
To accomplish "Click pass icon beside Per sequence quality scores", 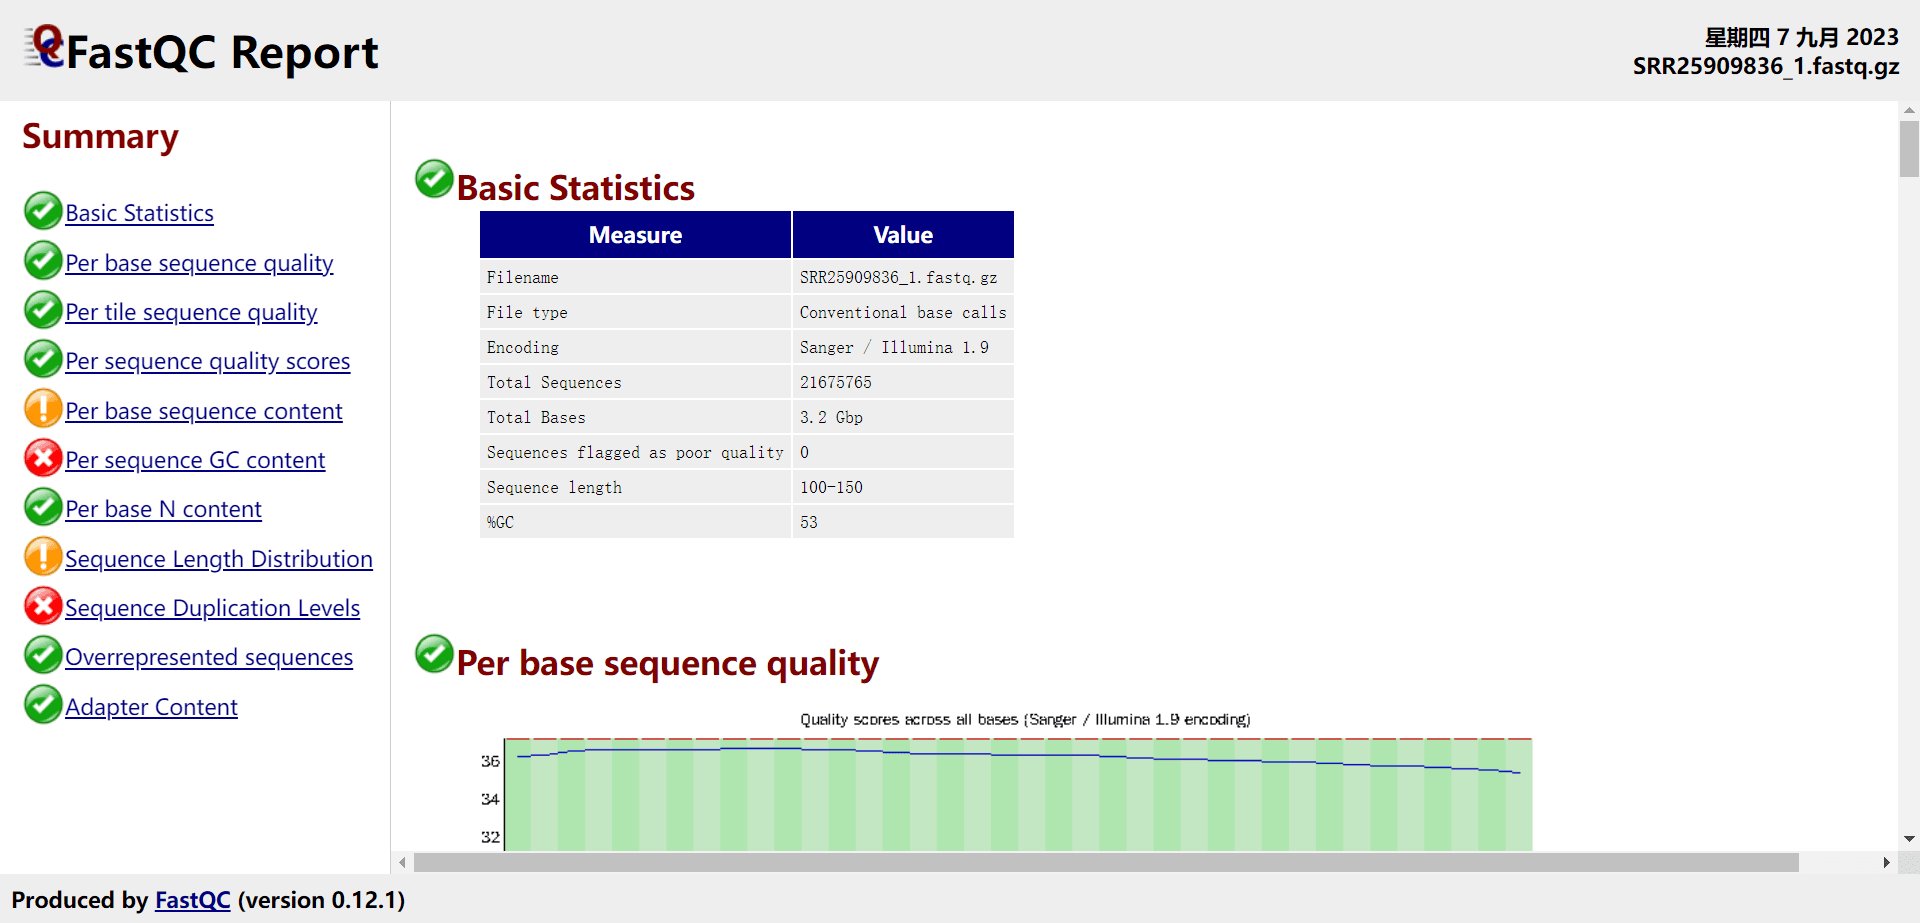I will (x=43, y=359).
